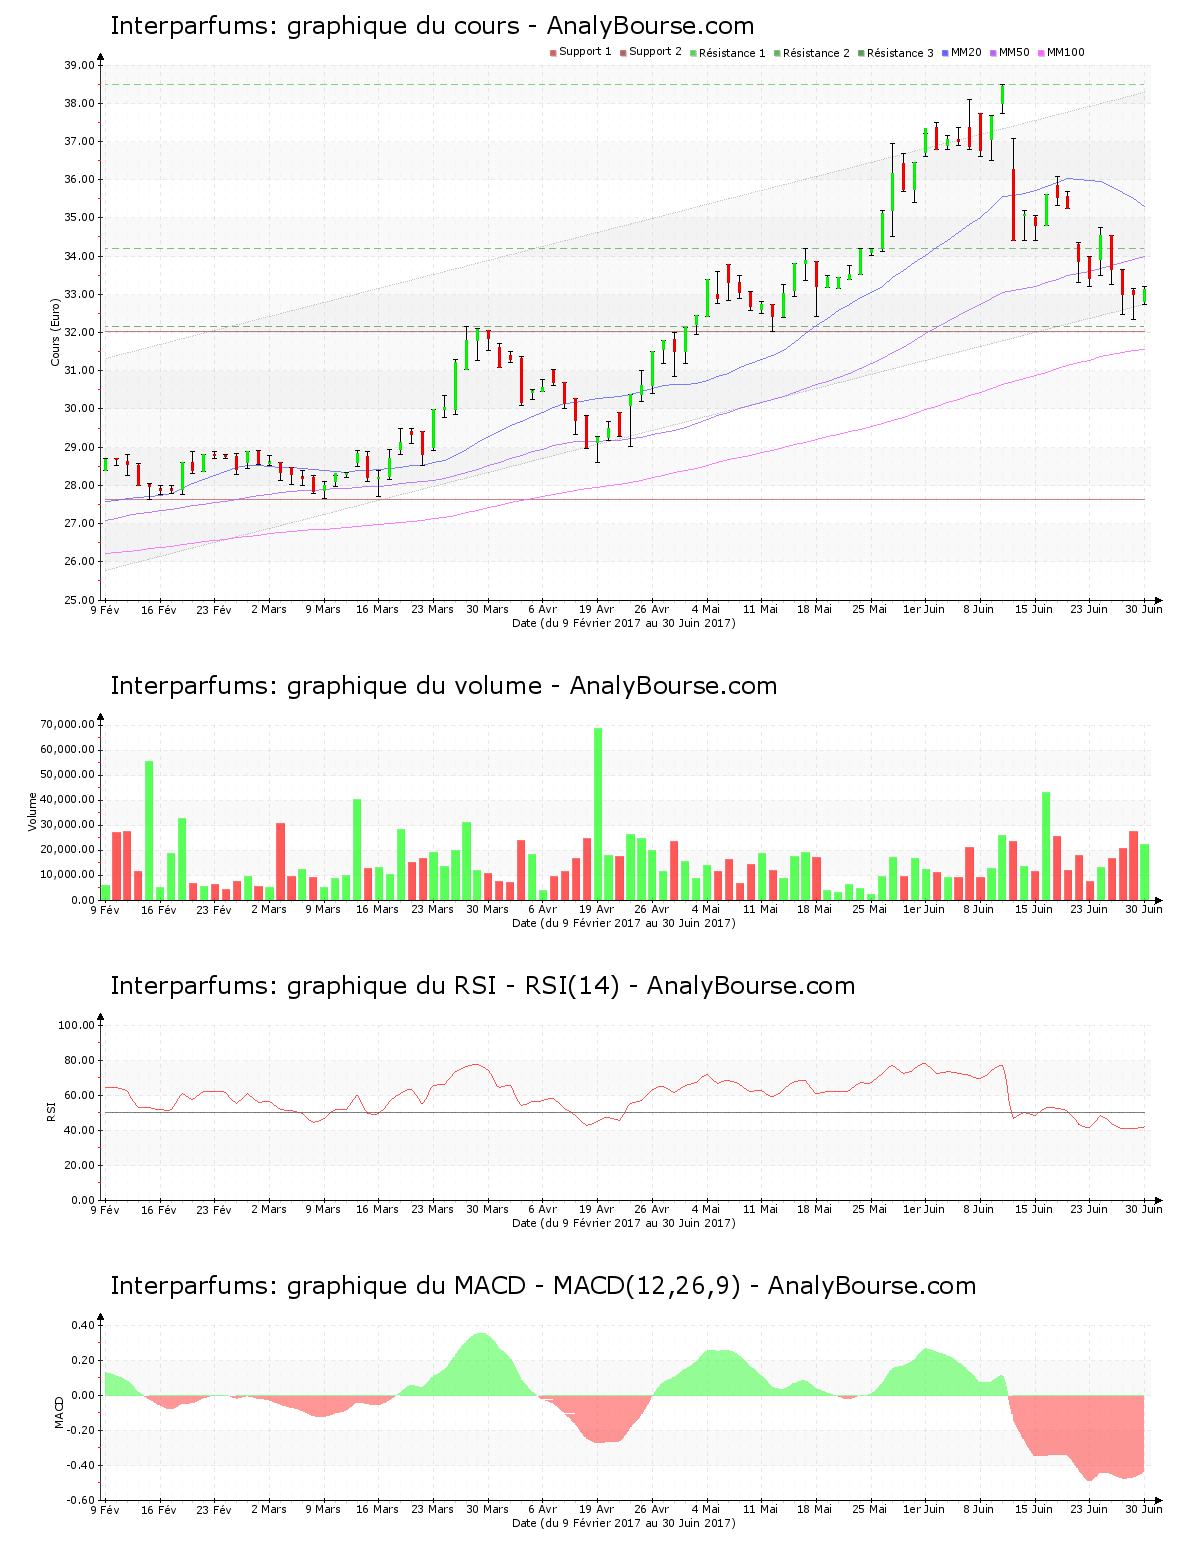The height and width of the screenshot is (1550, 1200).
Task: Click '1er Juin' on the price chart date axis
Action: [924, 609]
